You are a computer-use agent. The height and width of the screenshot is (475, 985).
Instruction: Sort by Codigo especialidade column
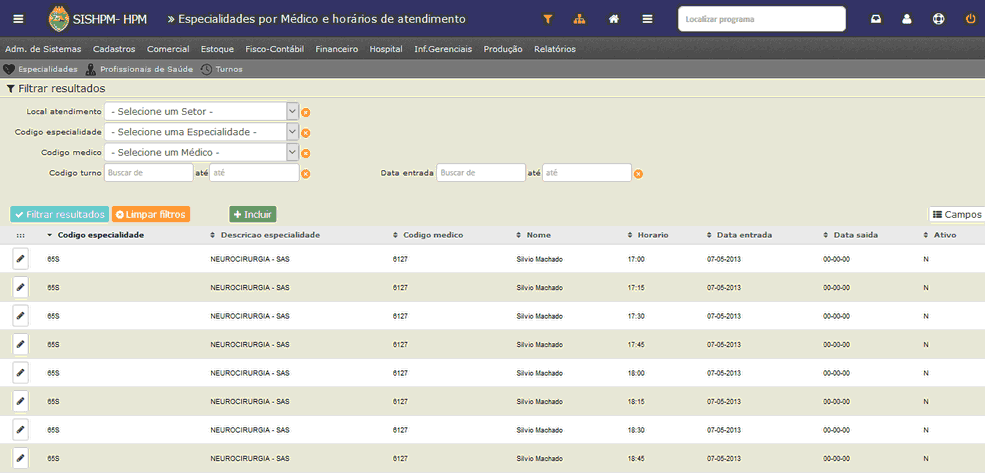(x=95, y=235)
